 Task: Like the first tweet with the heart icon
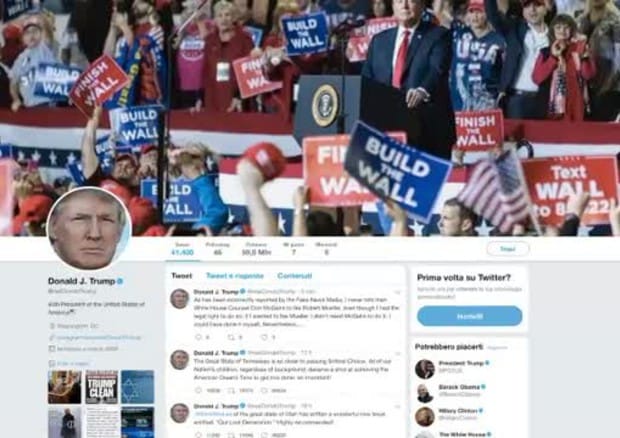(264, 337)
